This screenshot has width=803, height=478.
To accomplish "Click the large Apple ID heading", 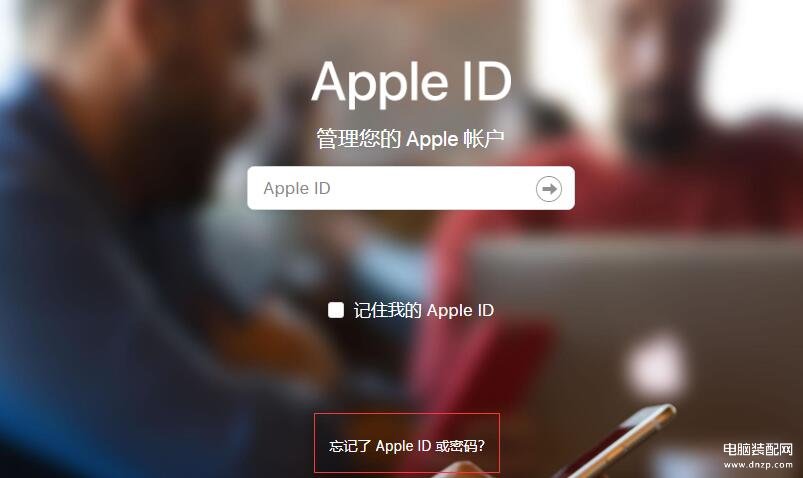I will click(411, 82).
